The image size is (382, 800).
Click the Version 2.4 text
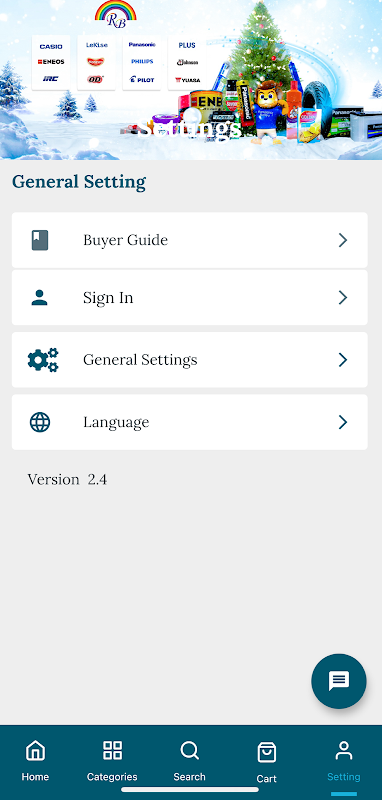point(67,480)
